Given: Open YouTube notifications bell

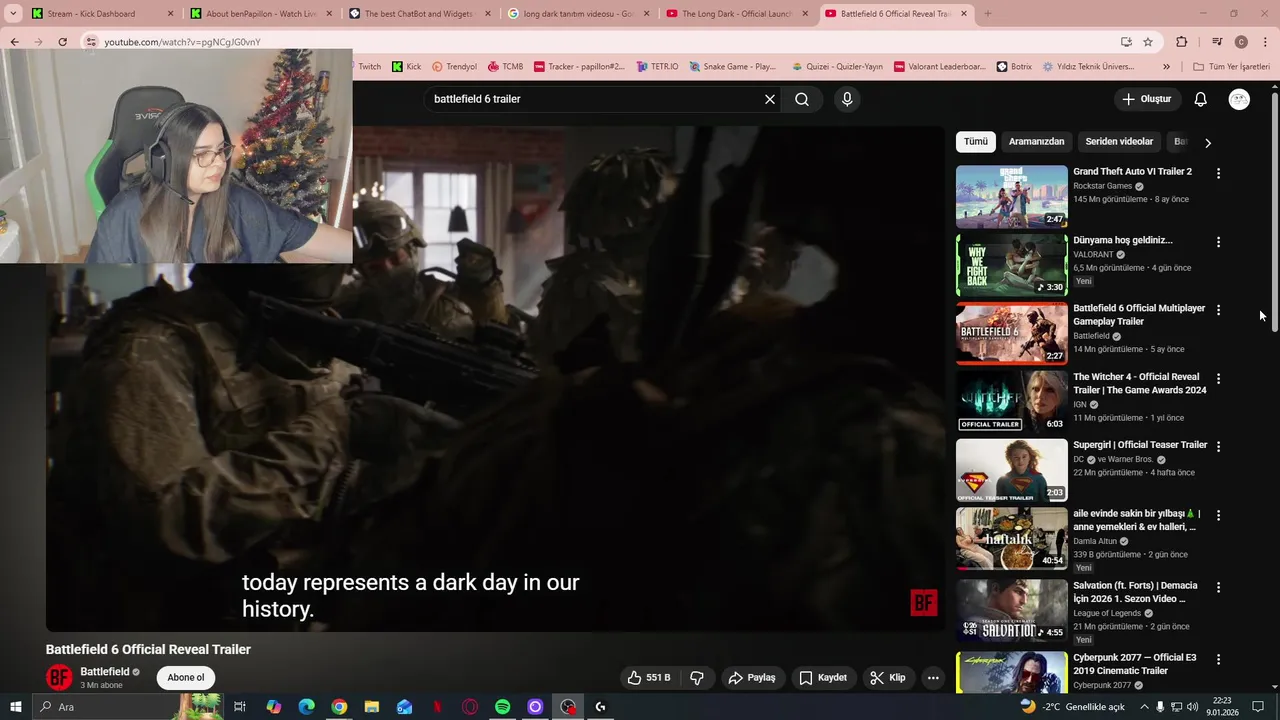Looking at the screenshot, I should pyautogui.click(x=1201, y=99).
